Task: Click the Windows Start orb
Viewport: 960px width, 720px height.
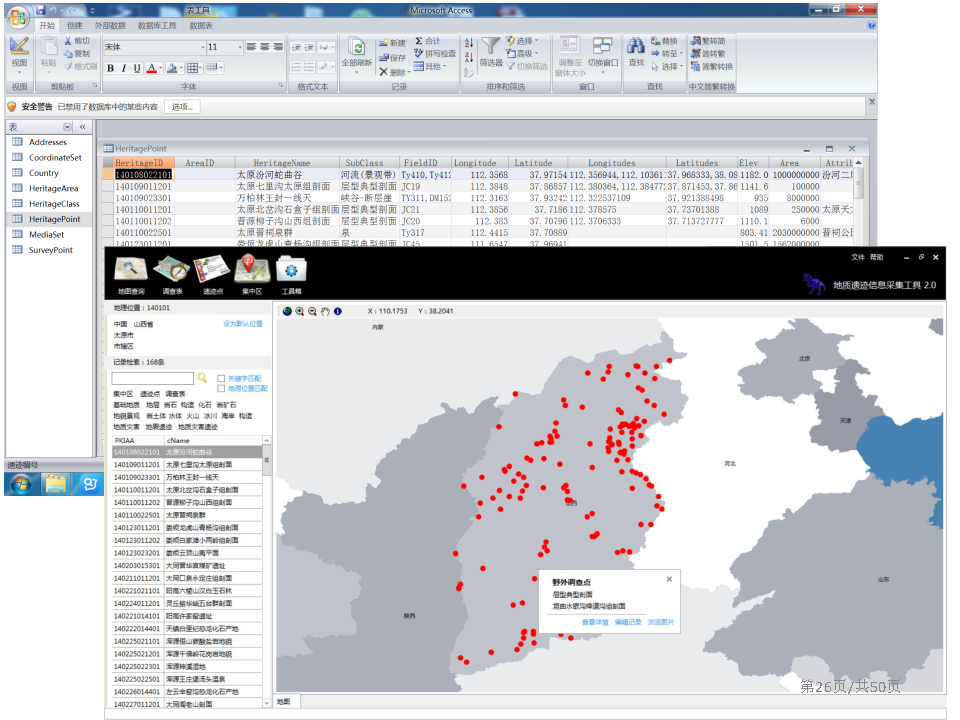Action: tap(20, 484)
